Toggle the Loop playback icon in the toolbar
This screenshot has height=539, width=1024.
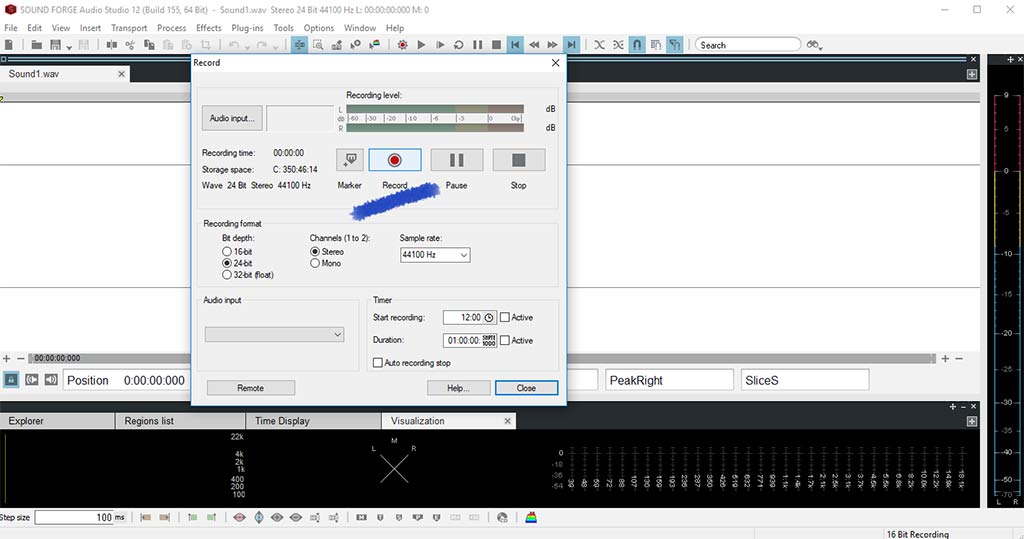pos(458,45)
